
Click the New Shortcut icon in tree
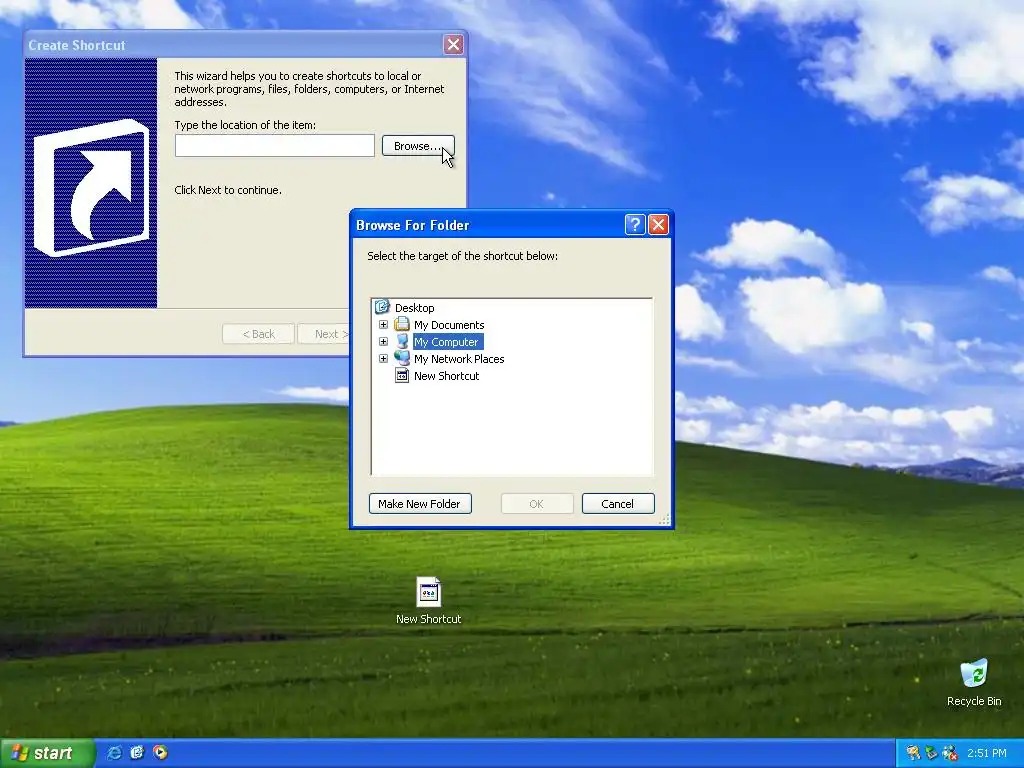pyautogui.click(x=402, y=376)
